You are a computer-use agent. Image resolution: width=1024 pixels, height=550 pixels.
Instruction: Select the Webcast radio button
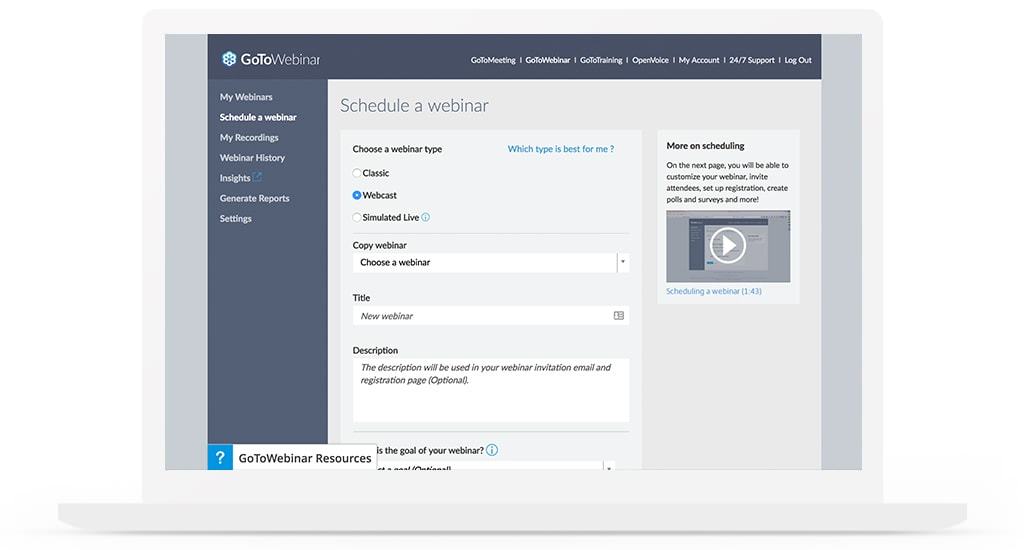click(357, 195)
